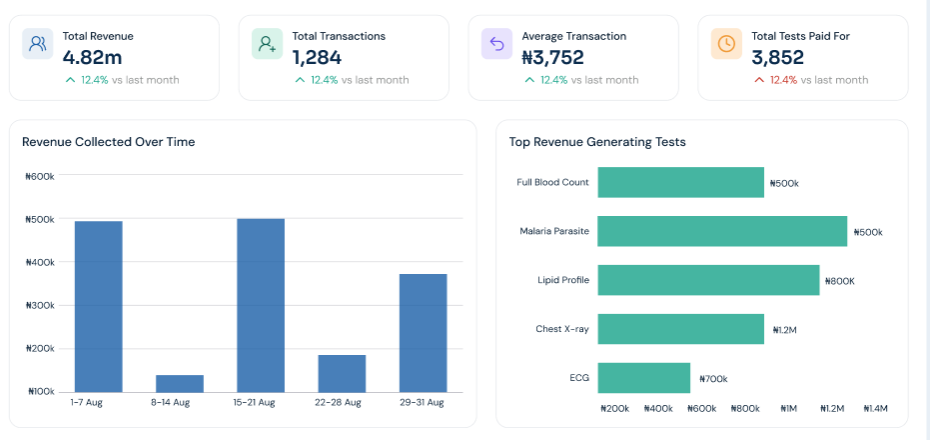930x440 pixels.
Task: Click the green trend arrow under Total Transactions
Action: tap(300, 80)
